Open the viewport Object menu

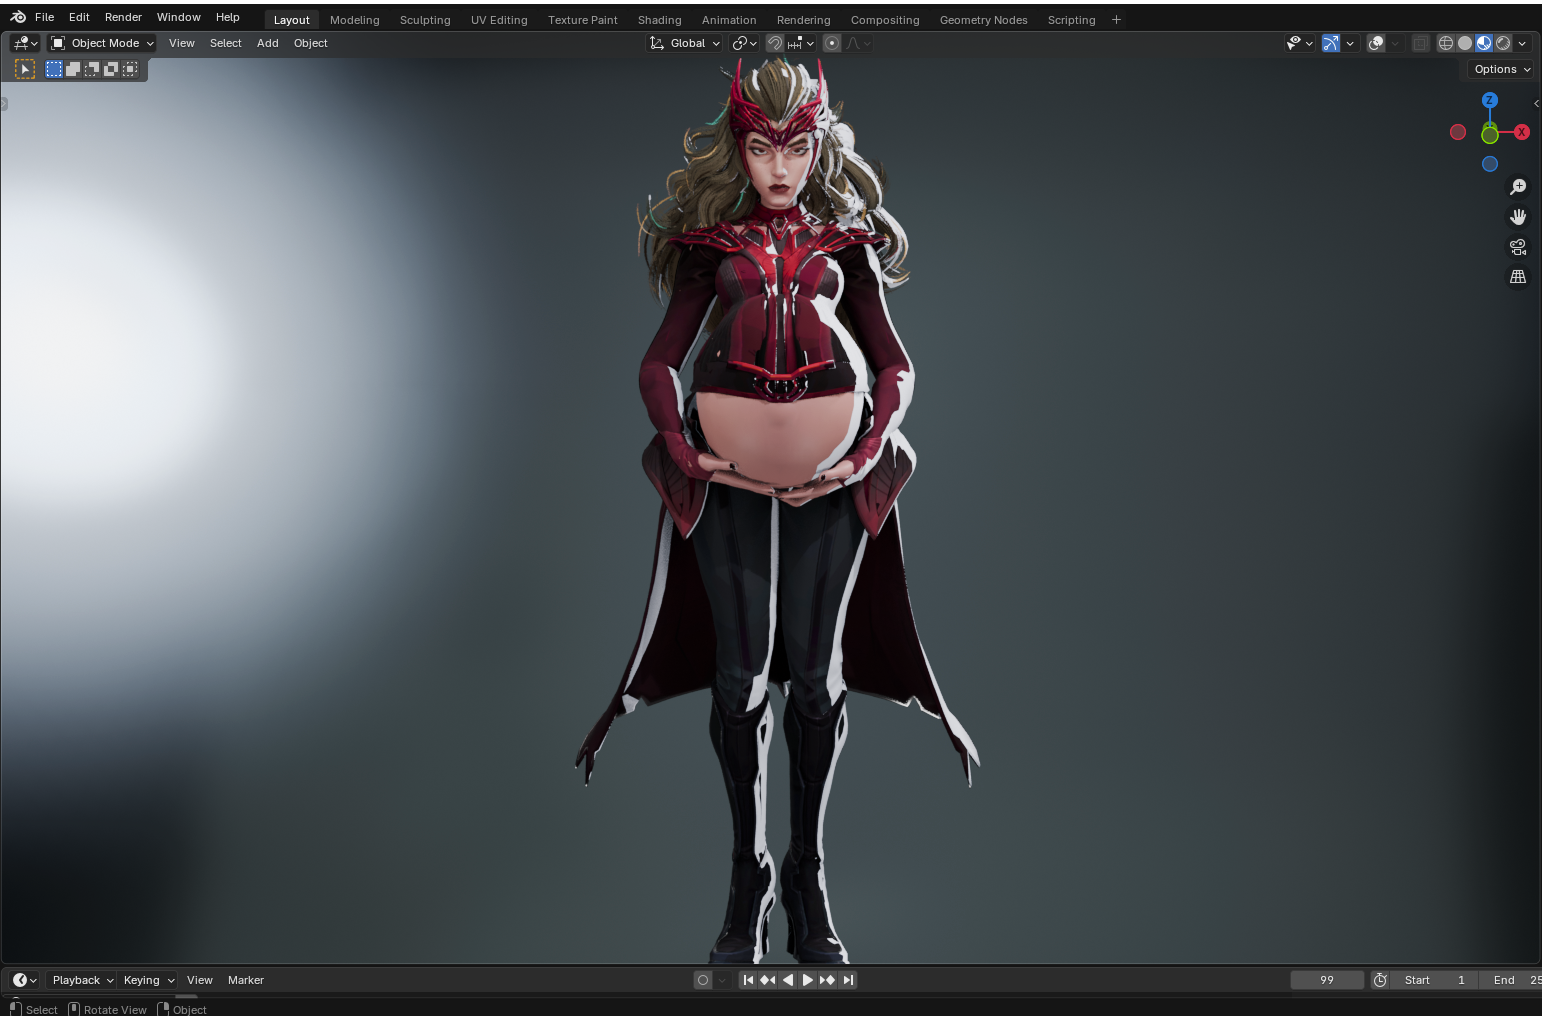point(311,43)
